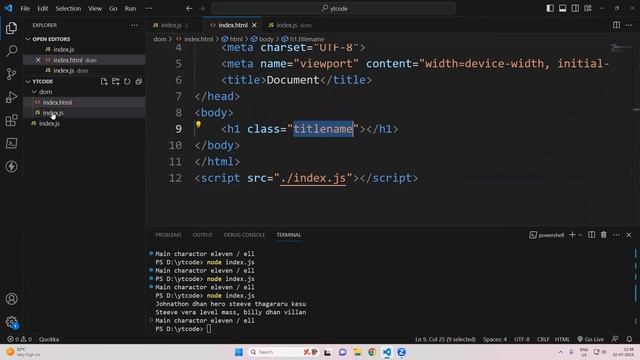
Task: Open the Accounts menu icon
Action: [11, 299]
